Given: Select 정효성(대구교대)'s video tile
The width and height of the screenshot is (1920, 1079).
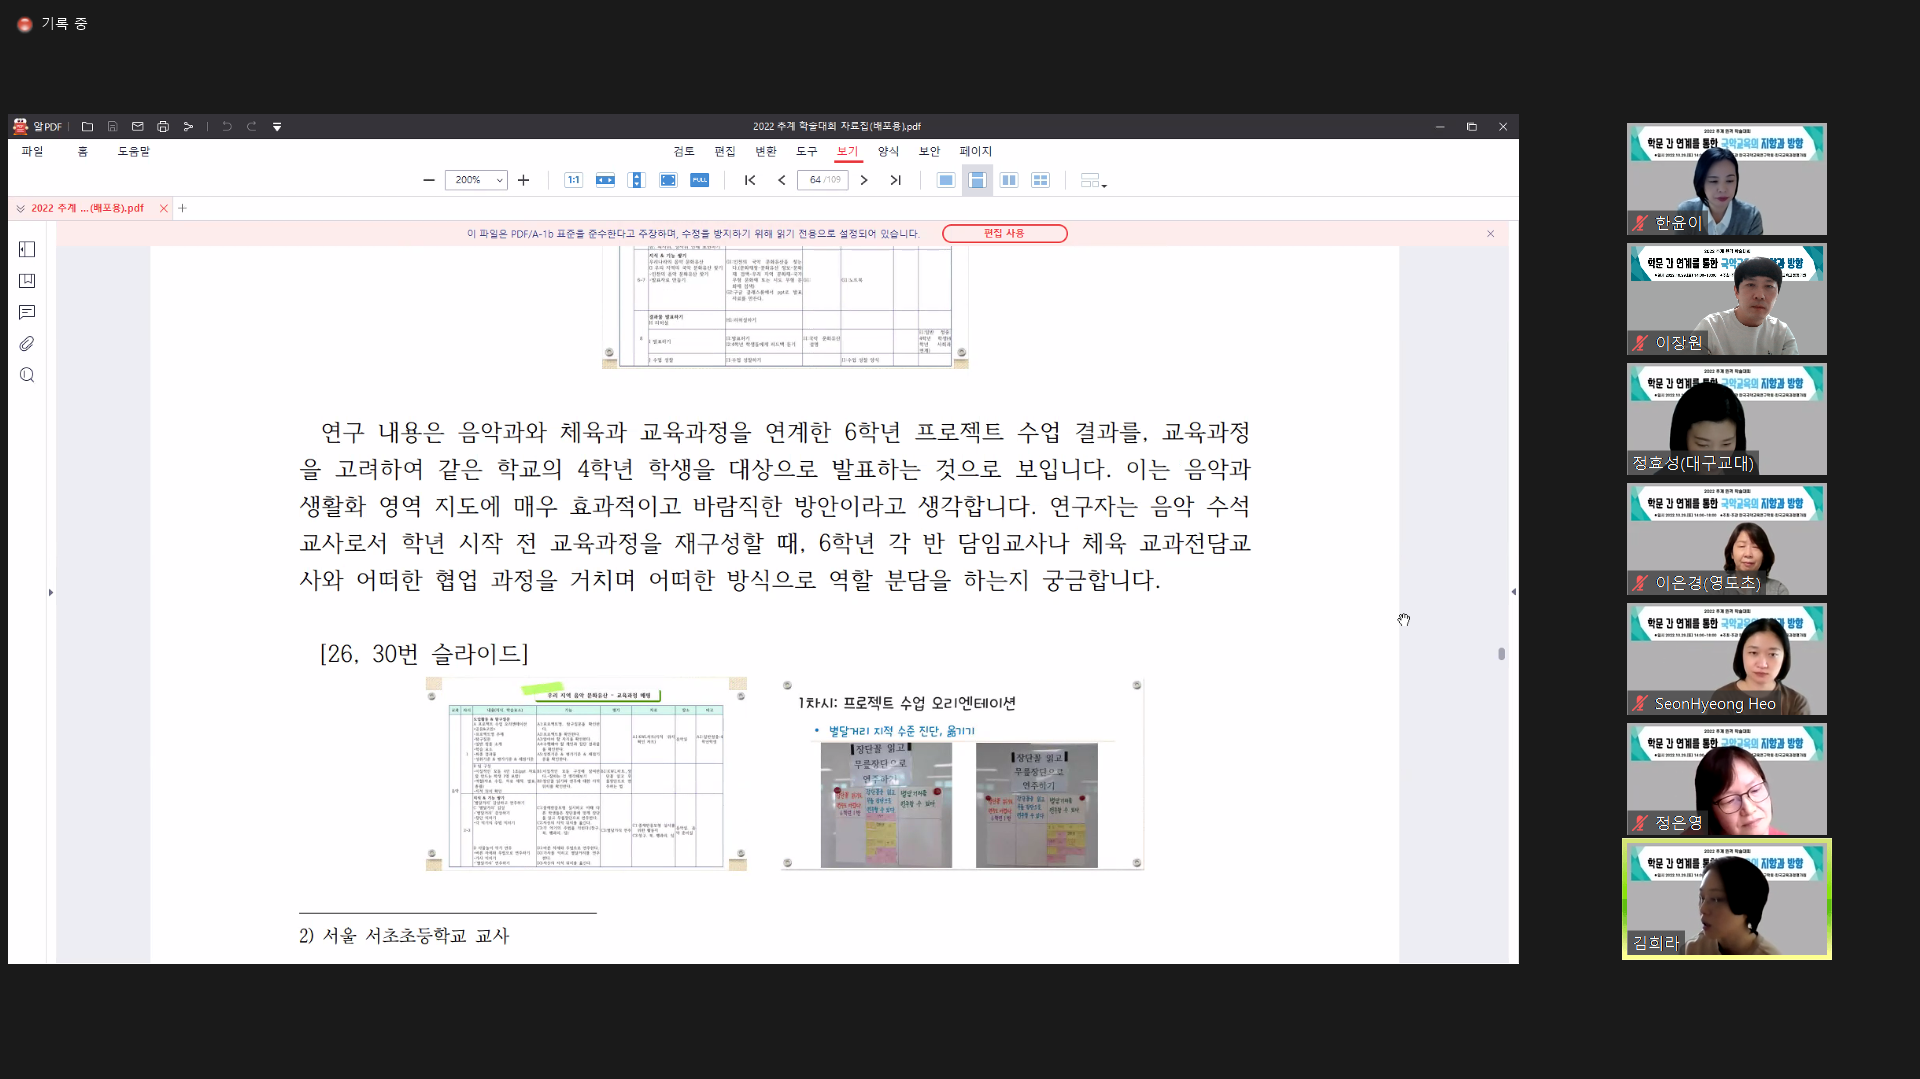Looking at the screenshot, I should tap(1726, 420).
